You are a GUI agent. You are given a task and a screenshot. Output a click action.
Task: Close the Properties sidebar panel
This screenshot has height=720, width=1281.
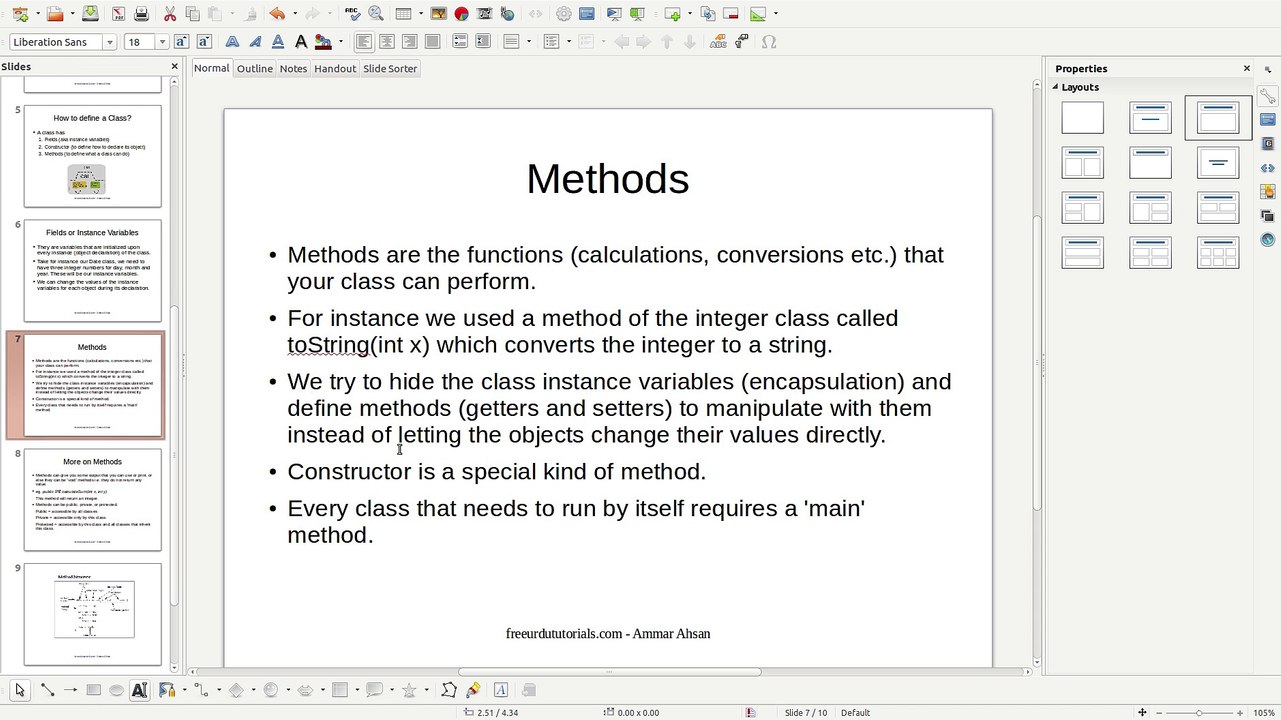pyautogui.click(x=1247, y=69)
